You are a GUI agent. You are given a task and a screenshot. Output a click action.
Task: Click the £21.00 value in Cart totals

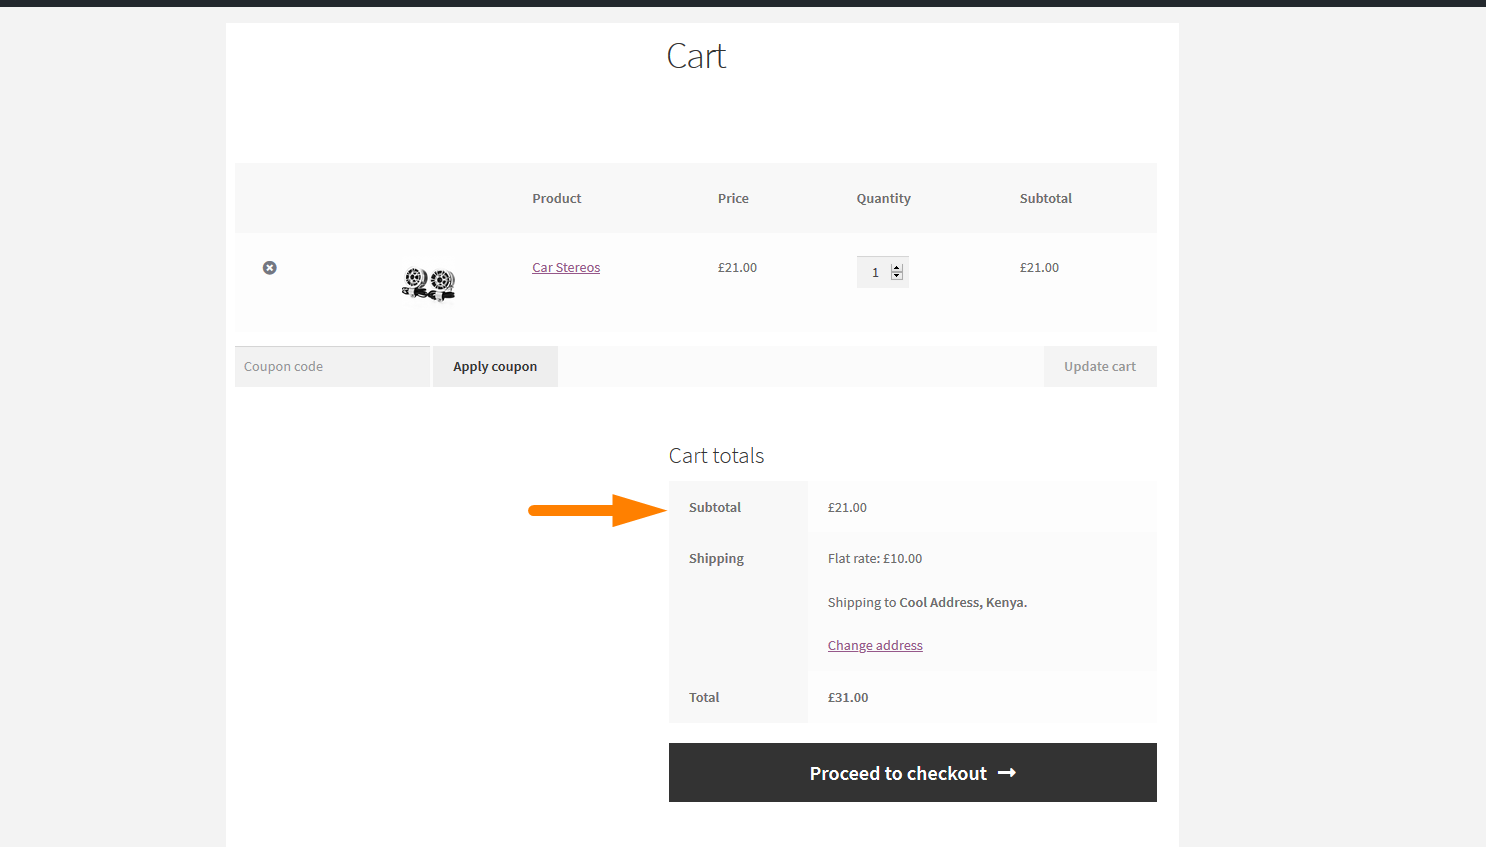847,508
